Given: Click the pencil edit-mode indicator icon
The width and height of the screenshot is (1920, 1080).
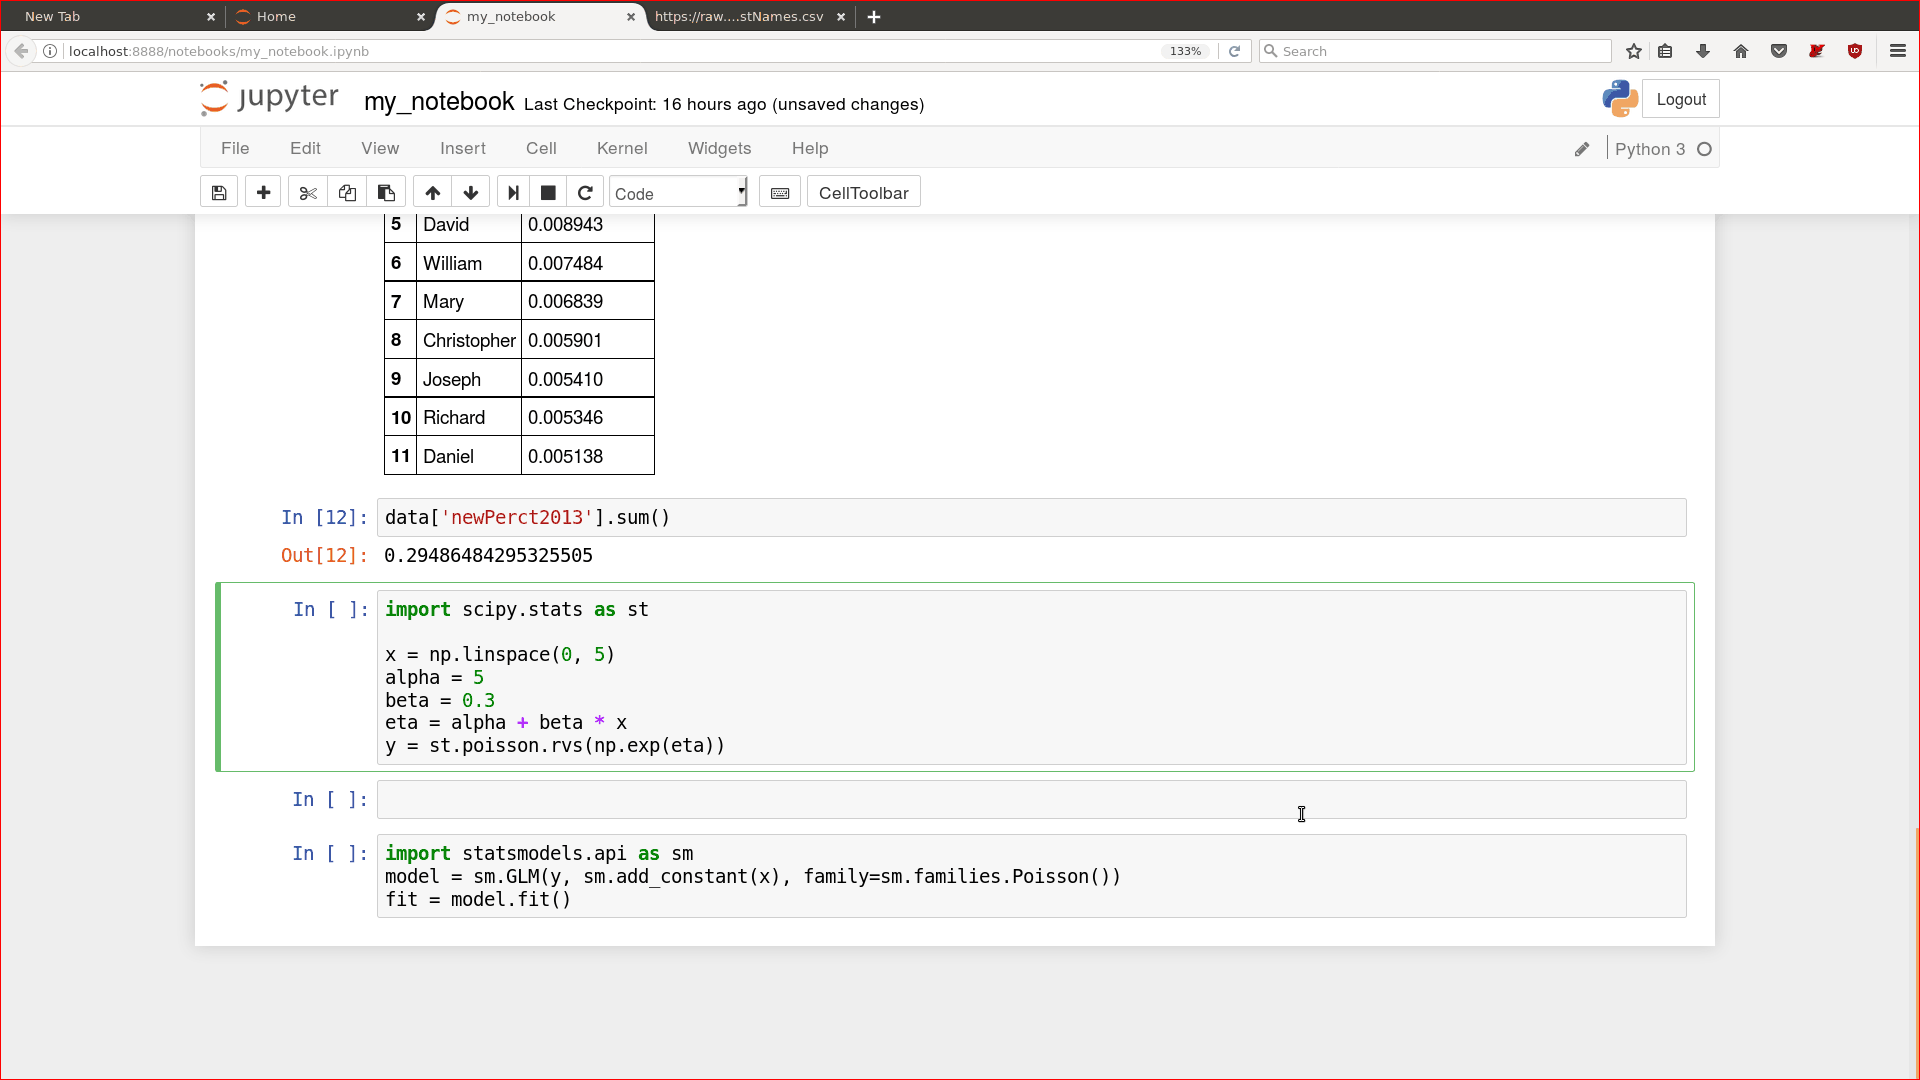Looking at the screenshot, I should coord(1582,149).
